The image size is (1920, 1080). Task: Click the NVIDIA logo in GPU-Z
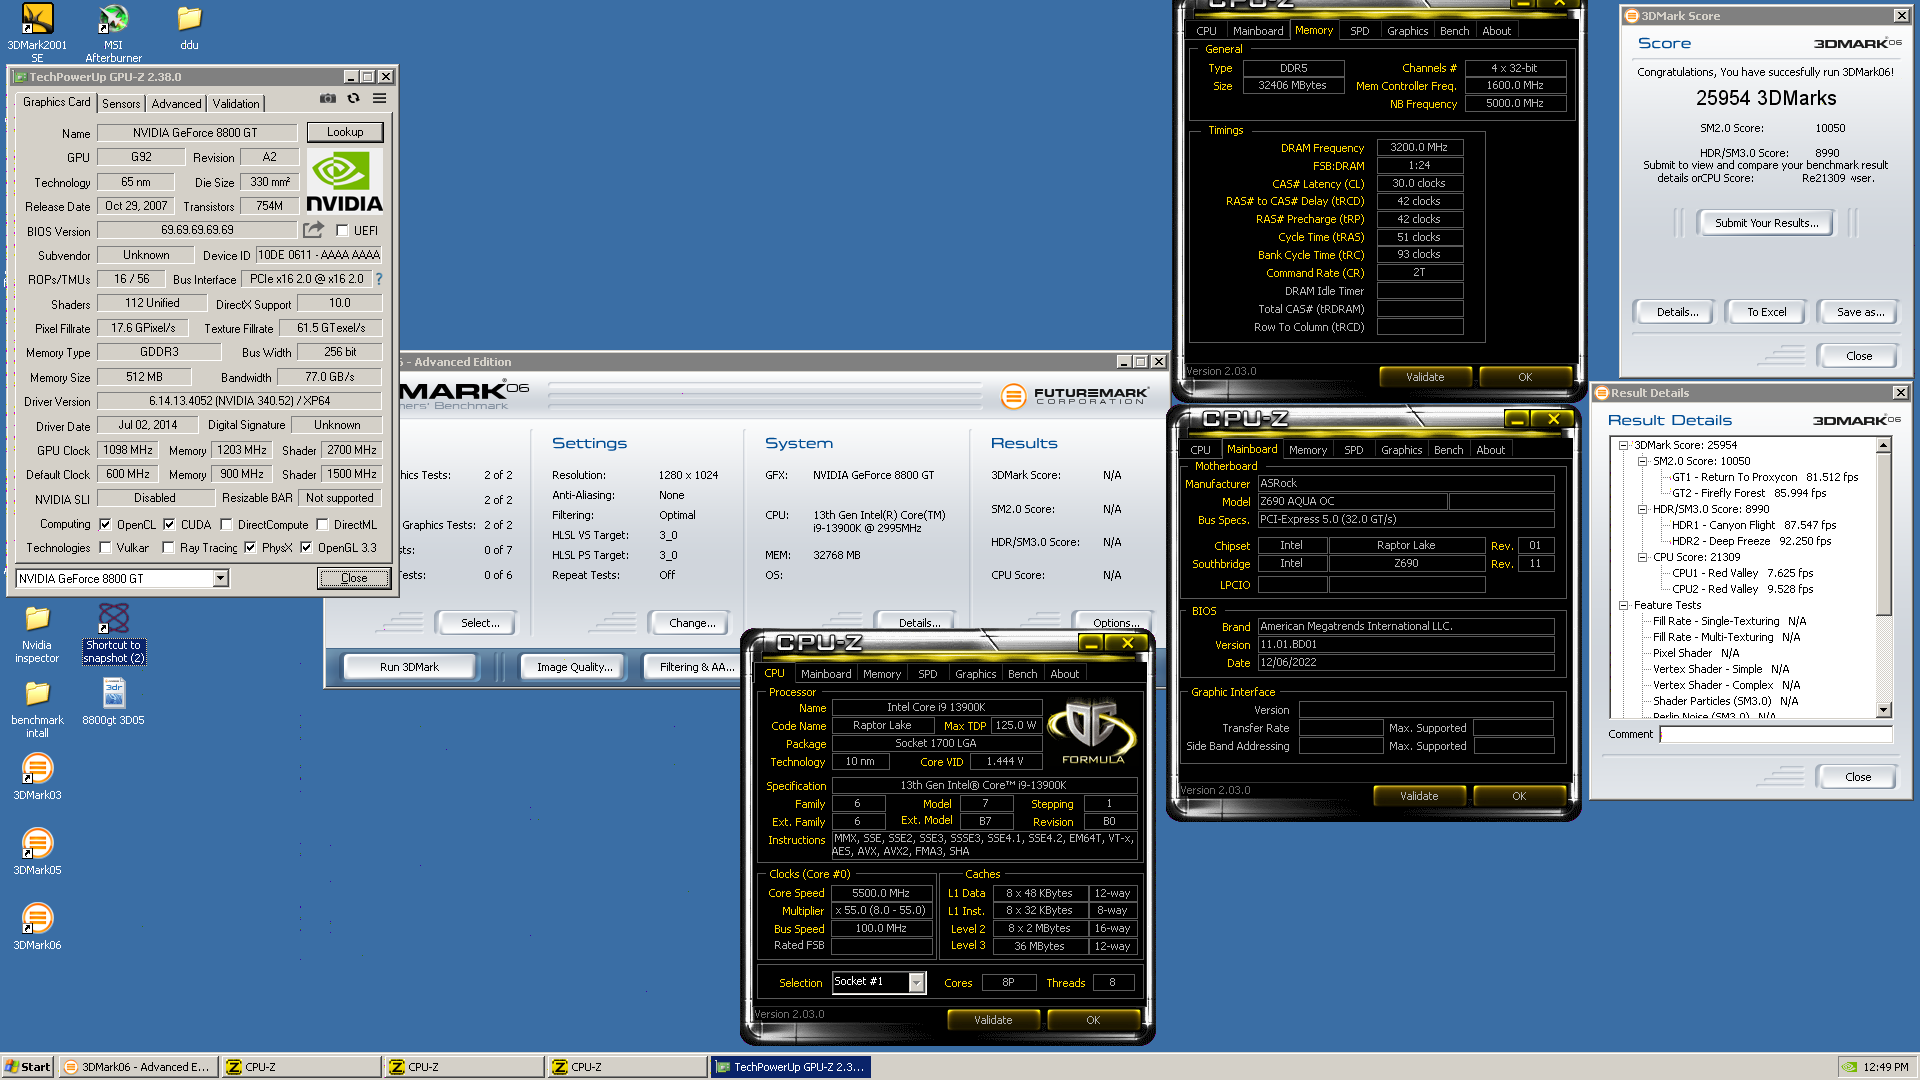pos(344,182)
